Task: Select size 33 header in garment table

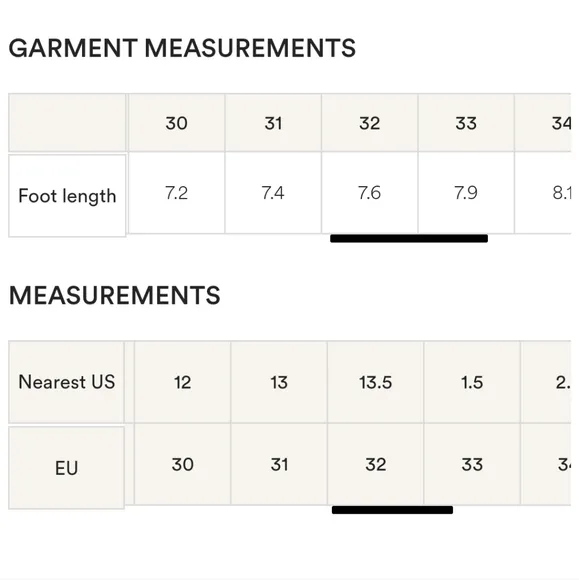Action: [466, 123]
